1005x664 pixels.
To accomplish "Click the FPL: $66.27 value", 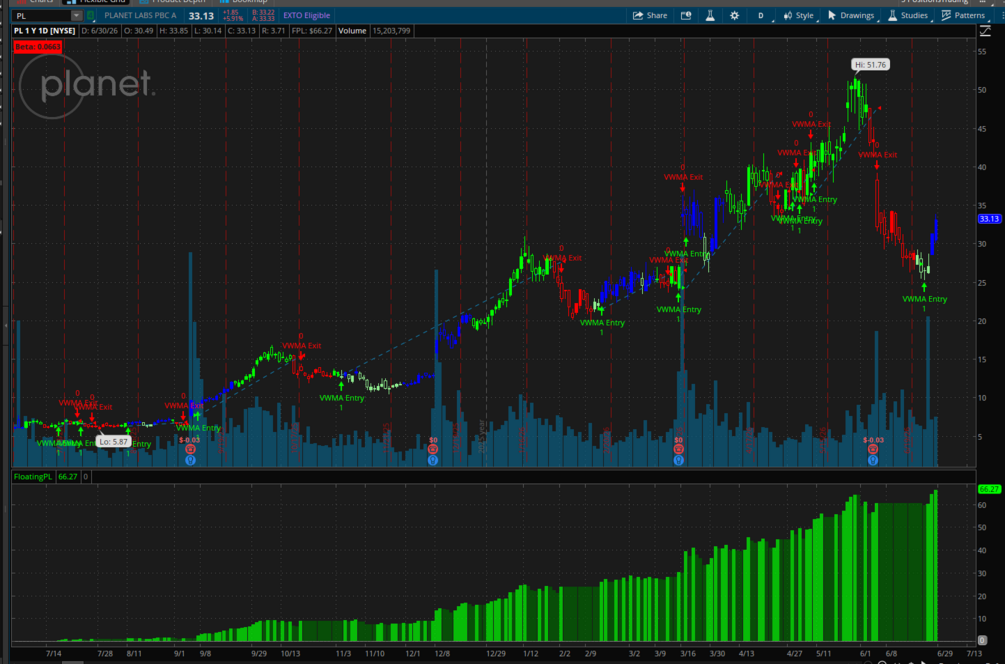I will coord(311,31).
